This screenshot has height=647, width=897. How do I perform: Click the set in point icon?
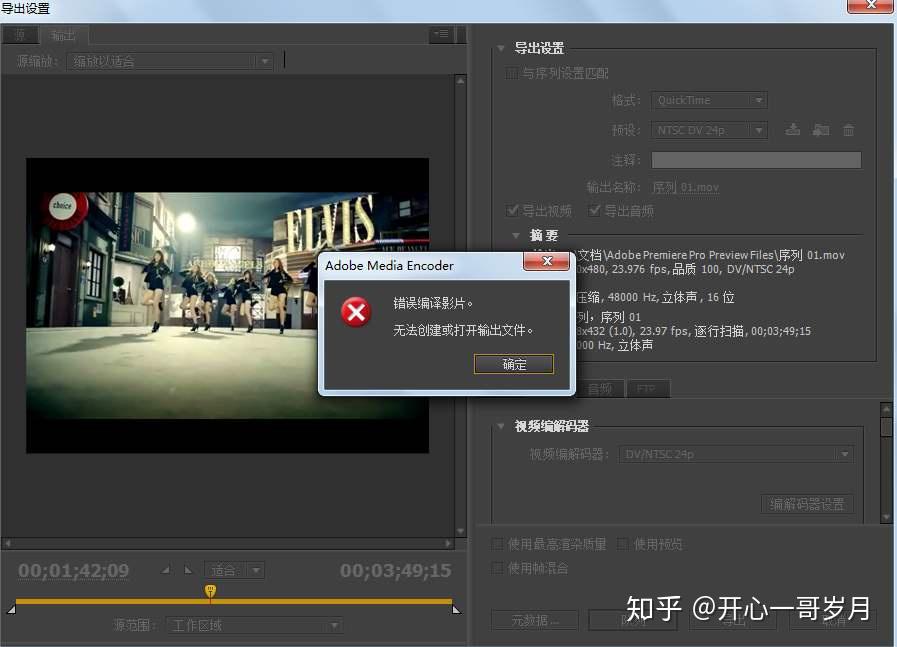tap(166, 570)
